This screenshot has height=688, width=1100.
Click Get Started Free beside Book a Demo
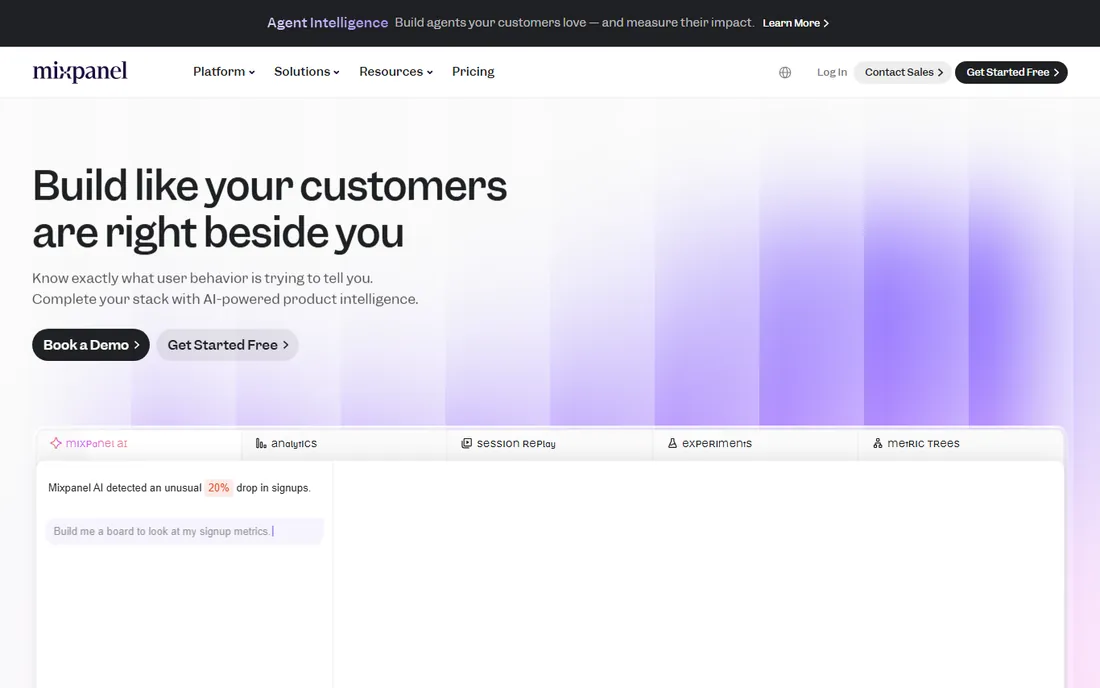coord(227,345)
